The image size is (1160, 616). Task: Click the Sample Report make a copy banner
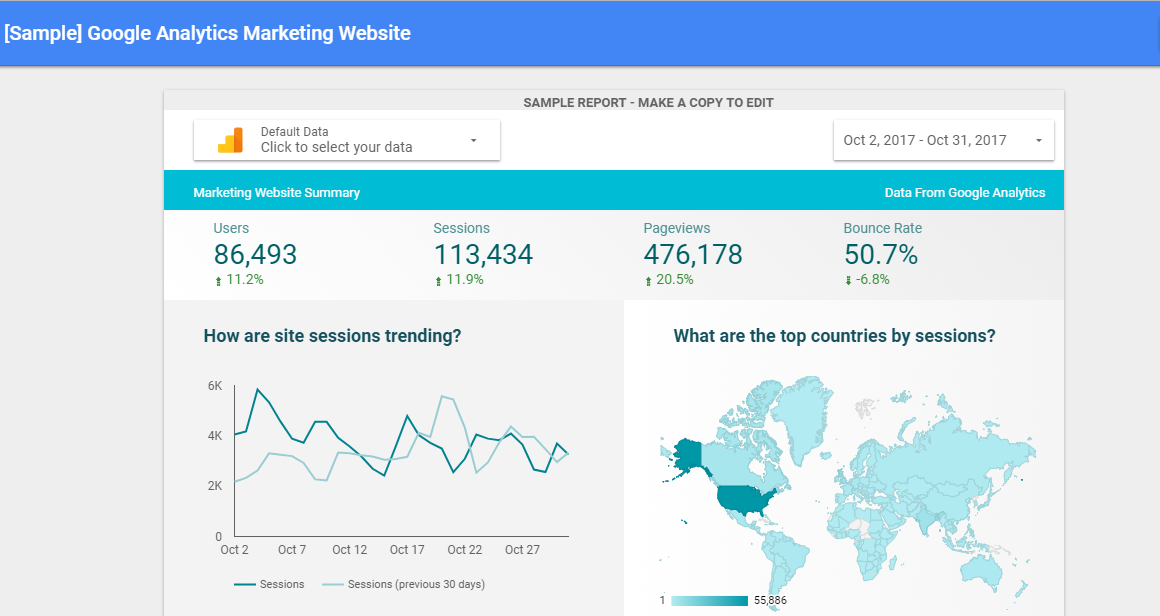click(648, 102)
